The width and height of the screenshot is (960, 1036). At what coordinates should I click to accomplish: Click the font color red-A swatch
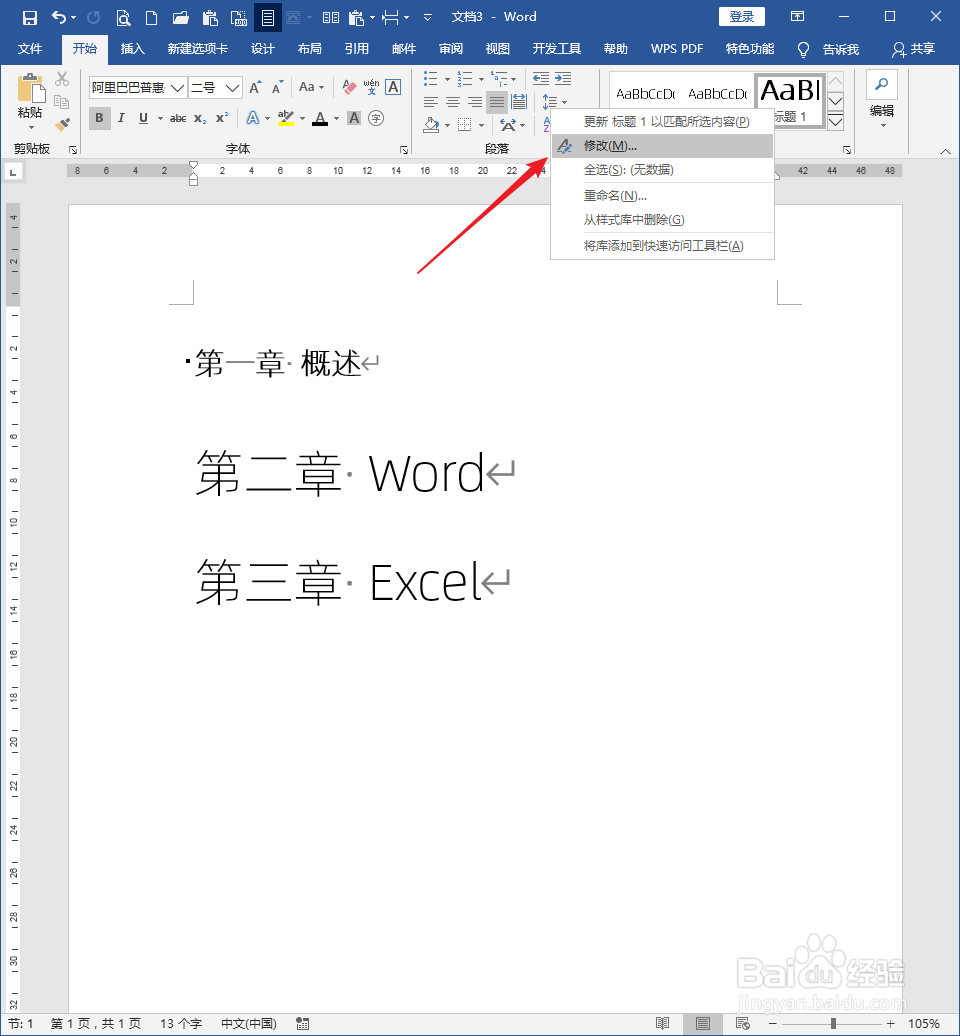[x=320, y=118]
